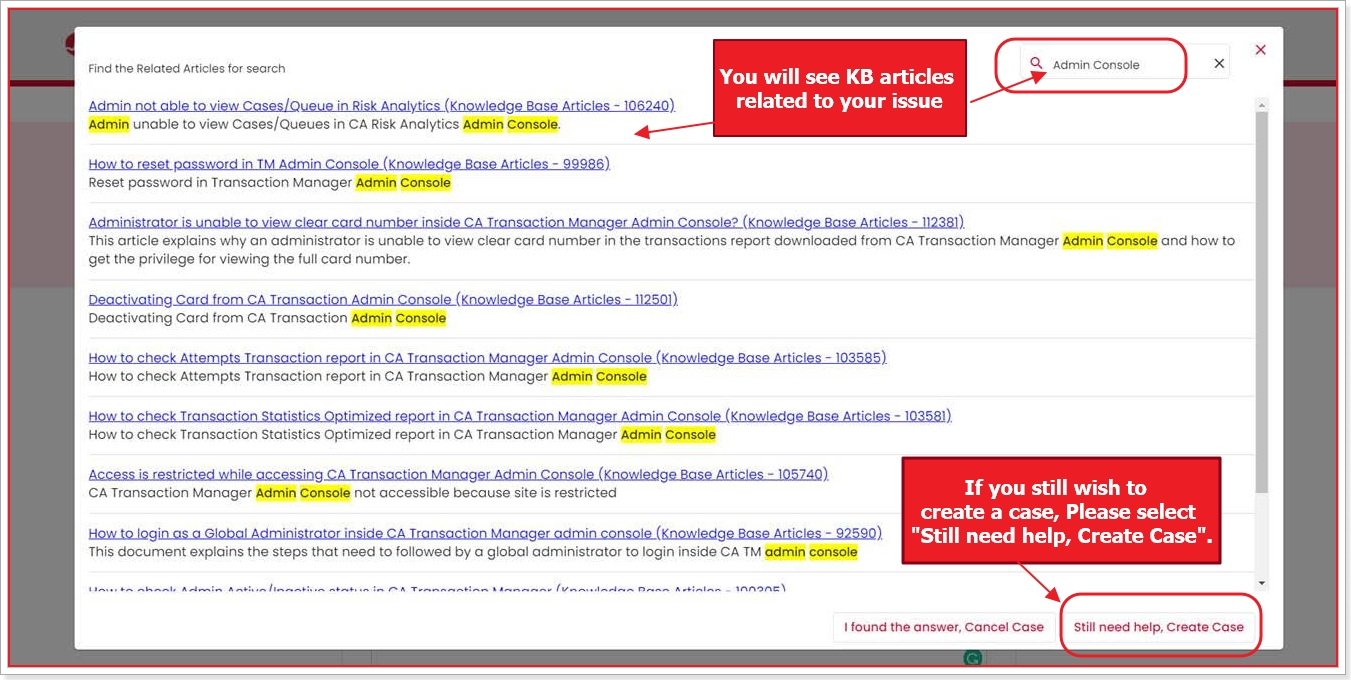Open Deactivating Card from CA Transaction article
This screenshot has height=680, width=1351.
click(383, 300)
